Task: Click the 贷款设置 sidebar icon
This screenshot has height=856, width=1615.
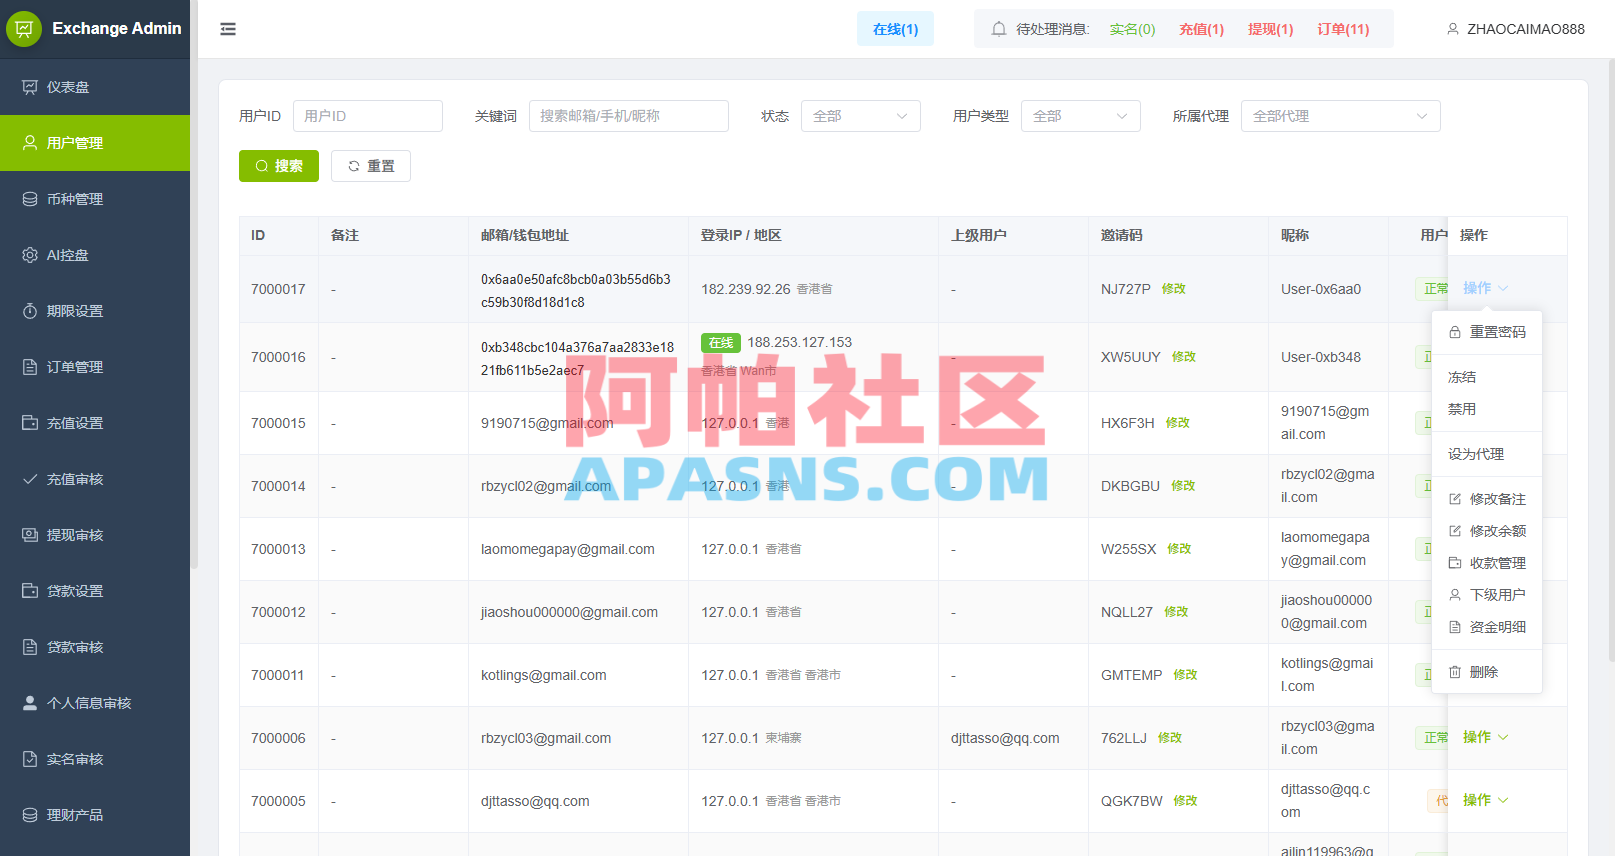Action: click(x=30, y=591)
